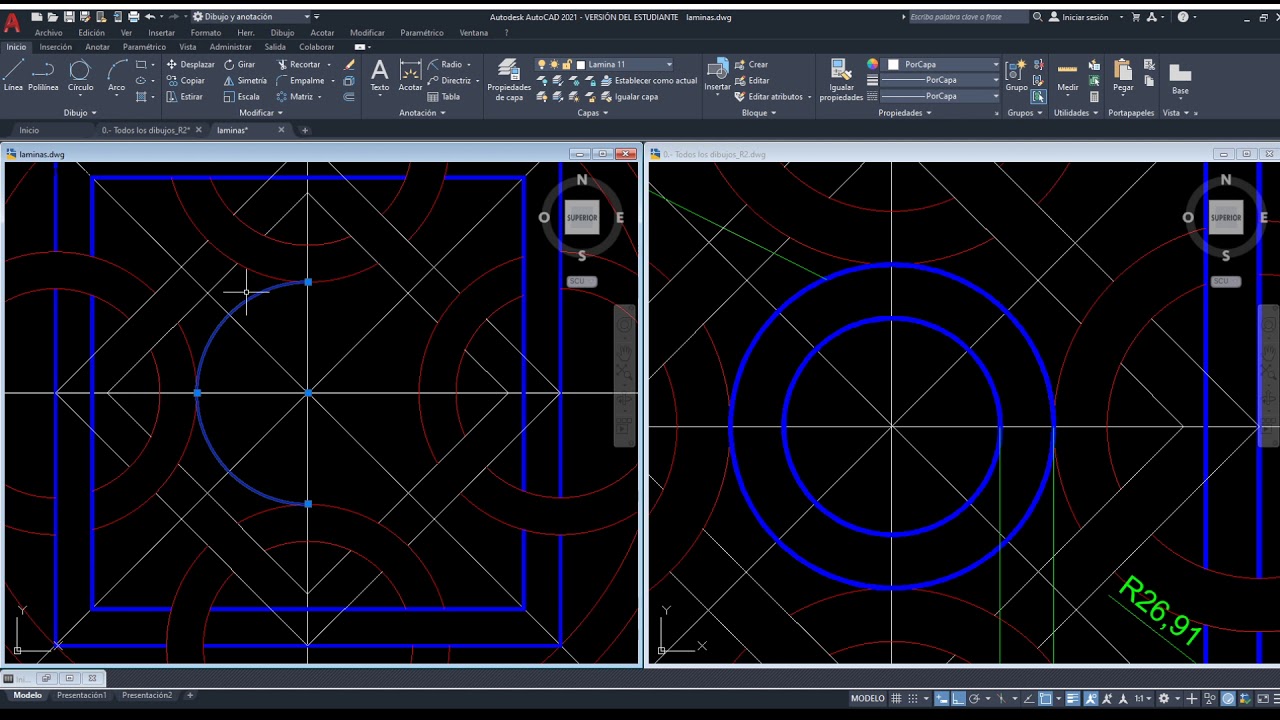Click the Grupo tool
The height and width of the screenshot is (720, 1280).
(x=1016, y=75)
